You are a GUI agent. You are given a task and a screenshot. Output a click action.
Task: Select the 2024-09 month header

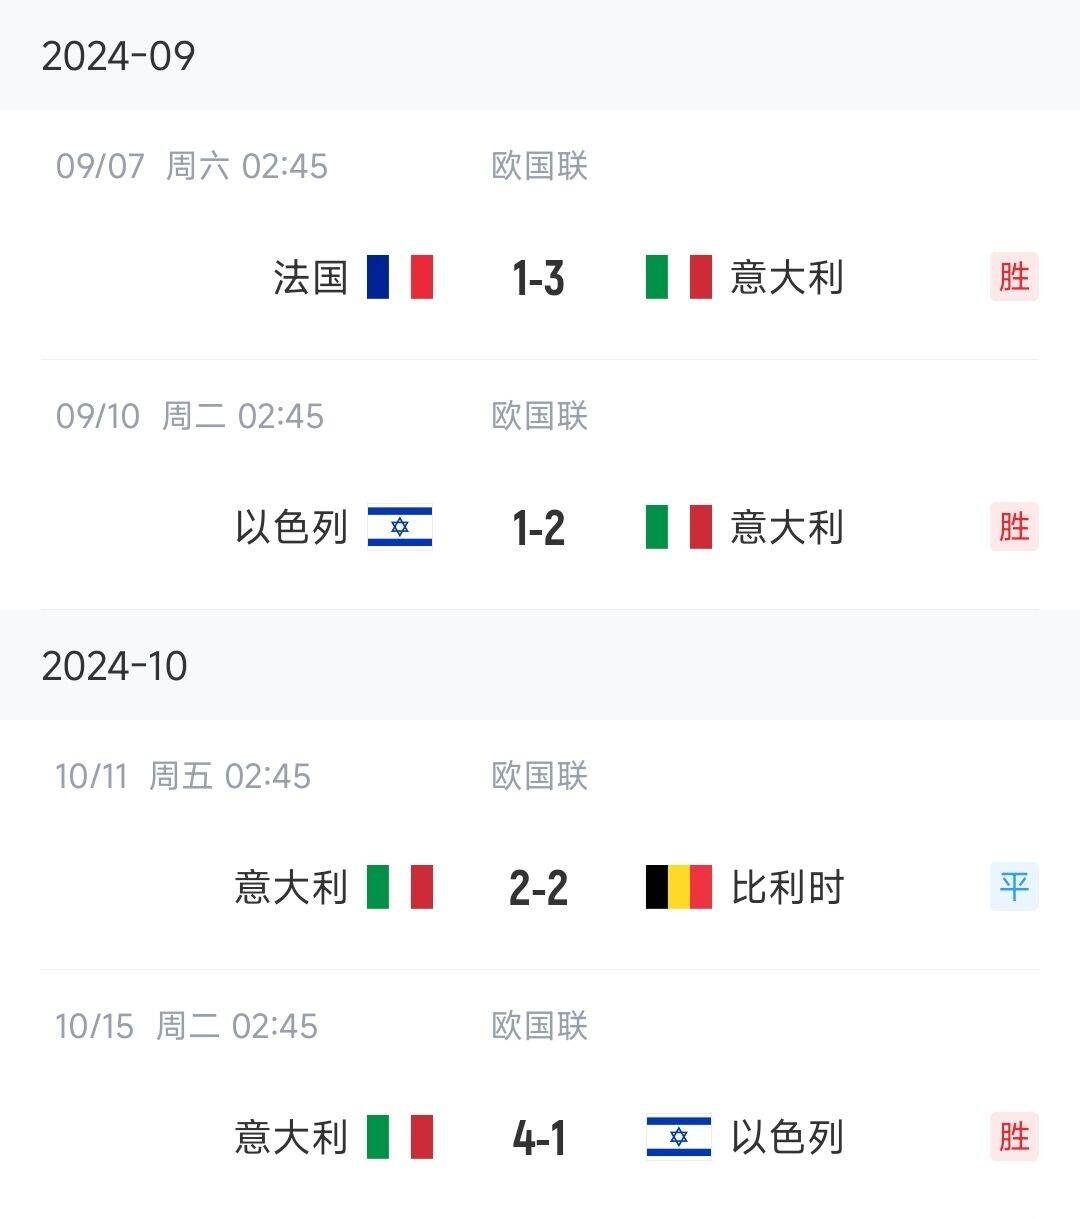[540, 55]
